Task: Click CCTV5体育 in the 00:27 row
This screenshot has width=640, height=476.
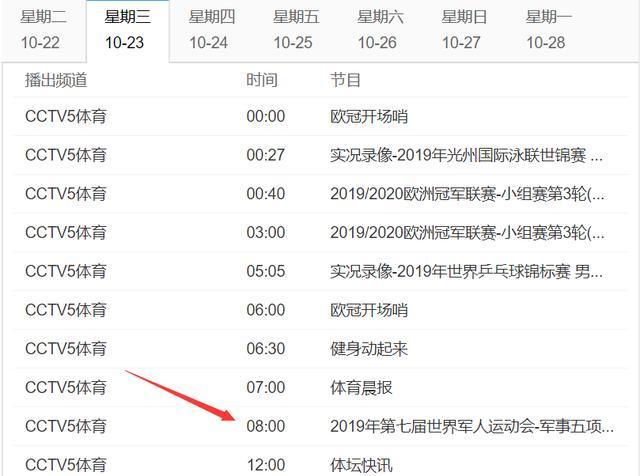Action: point(66,155)
